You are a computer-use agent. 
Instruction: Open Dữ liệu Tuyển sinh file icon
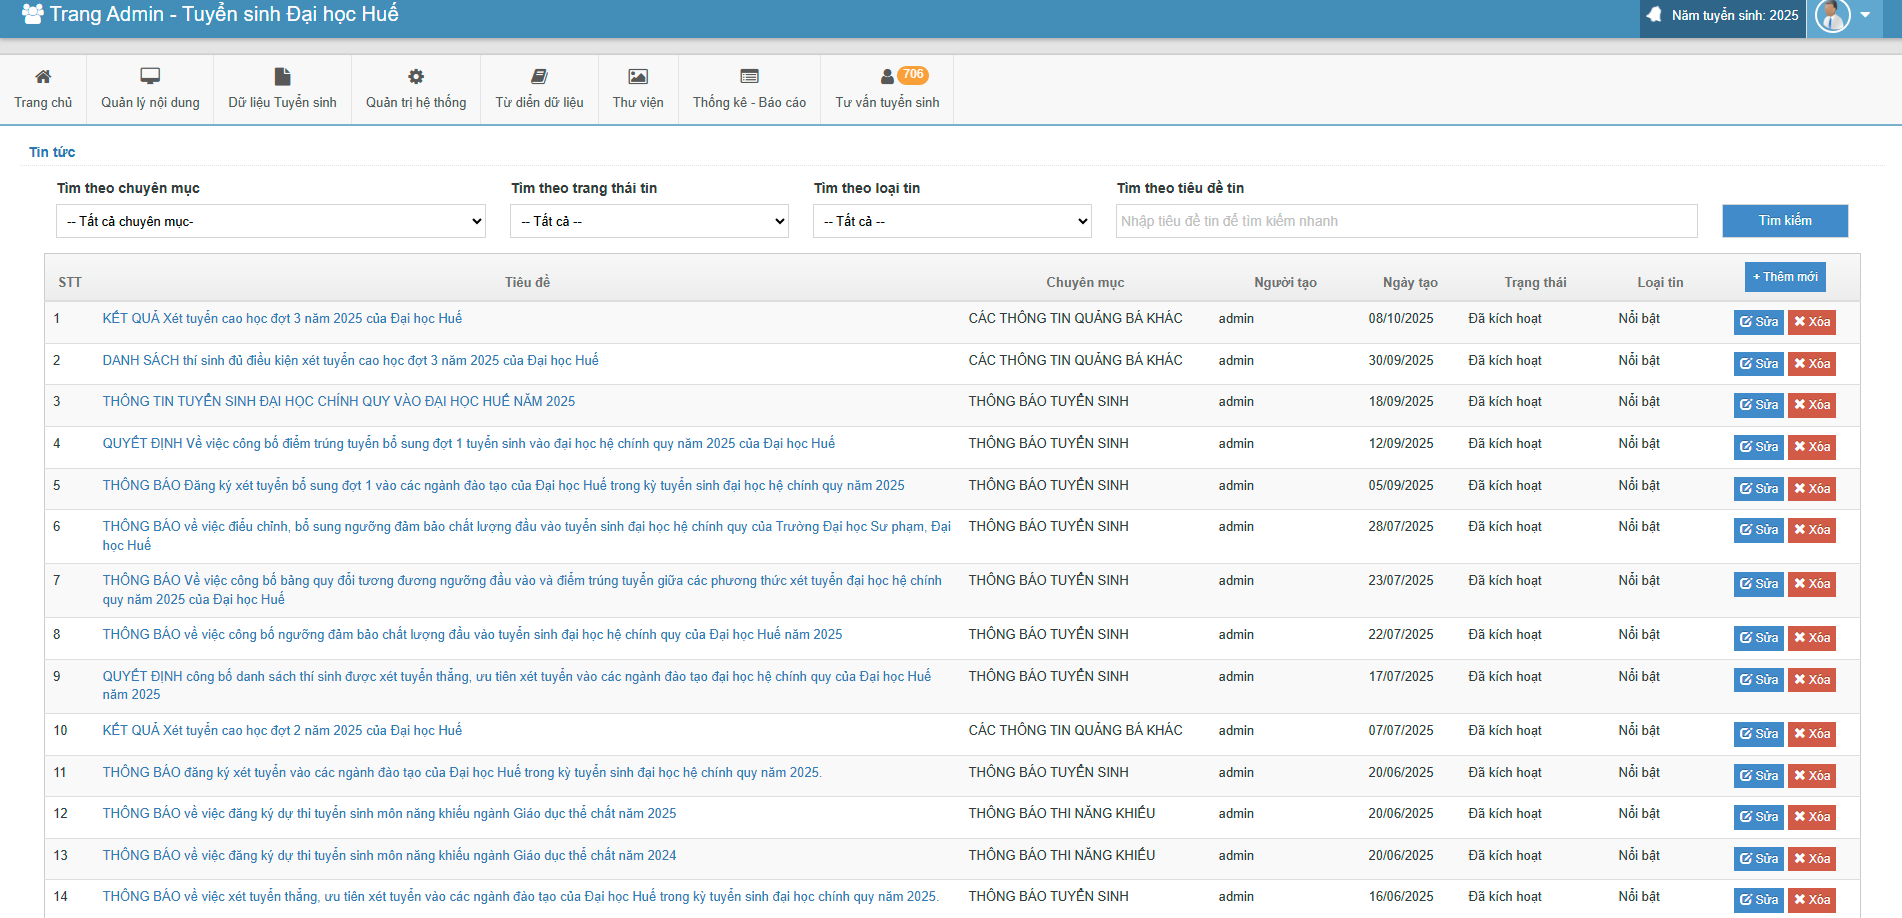coord(282,77)
